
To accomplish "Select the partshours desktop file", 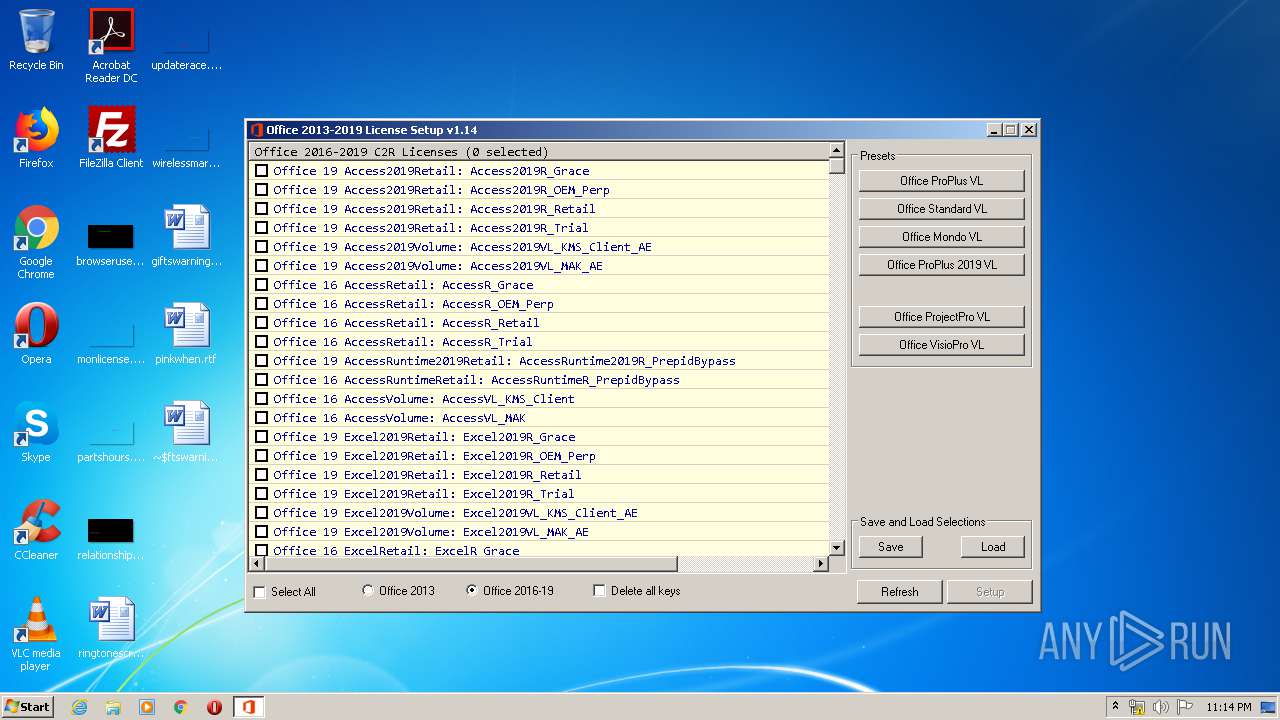I will click(111, 438).
